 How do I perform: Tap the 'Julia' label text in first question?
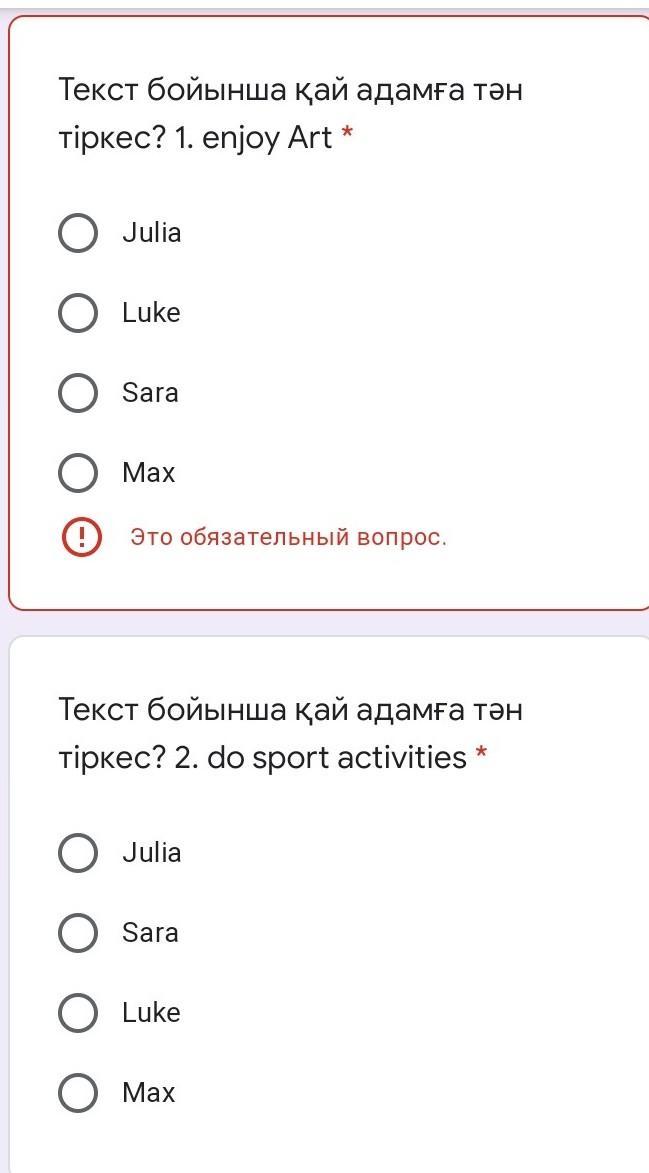[152, 233]
